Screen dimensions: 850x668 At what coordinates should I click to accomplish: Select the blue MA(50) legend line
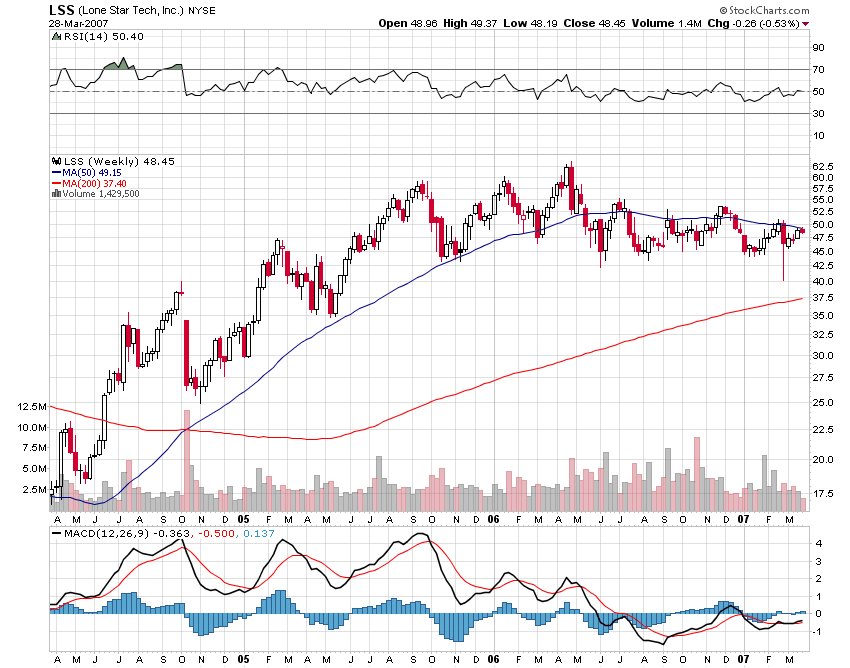click(x=56, y=172)
